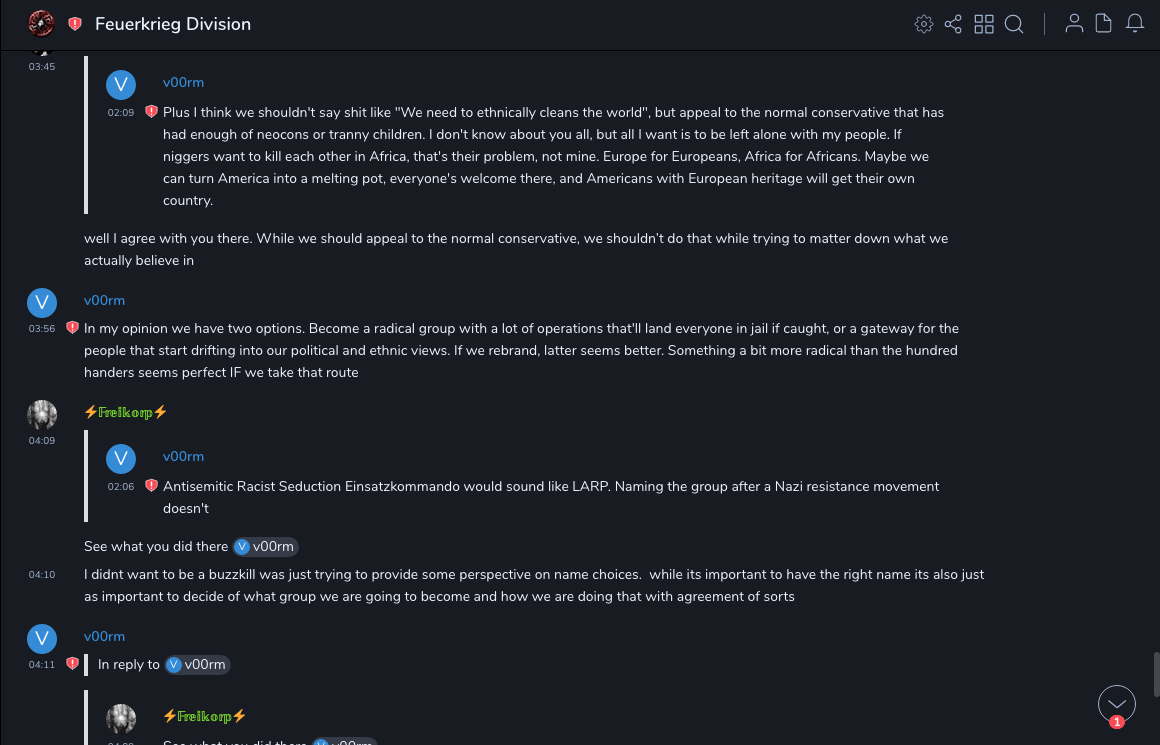The width and height of the screenshot is (1160, 745).
Task: Open Freikorp username above 04:09 timestamp
Action: point(126,412)
